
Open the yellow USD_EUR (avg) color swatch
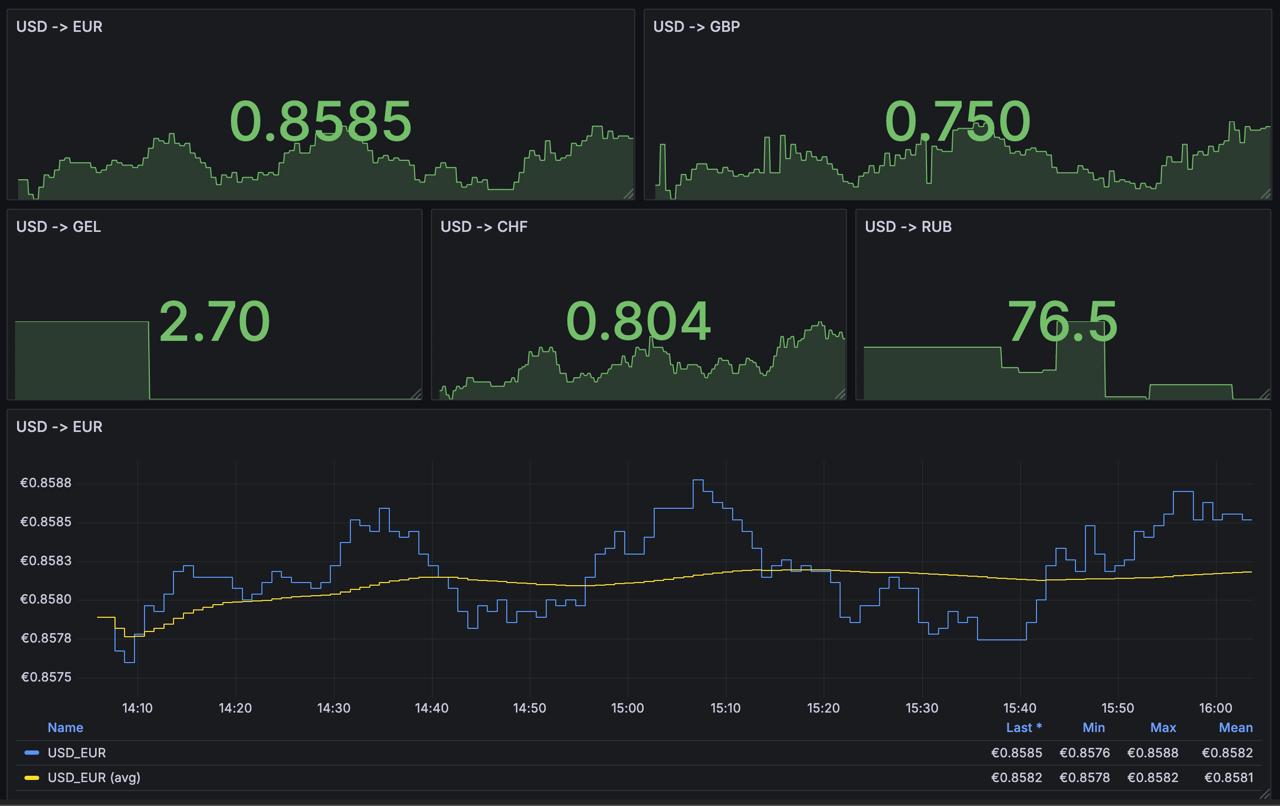[33, 777]
